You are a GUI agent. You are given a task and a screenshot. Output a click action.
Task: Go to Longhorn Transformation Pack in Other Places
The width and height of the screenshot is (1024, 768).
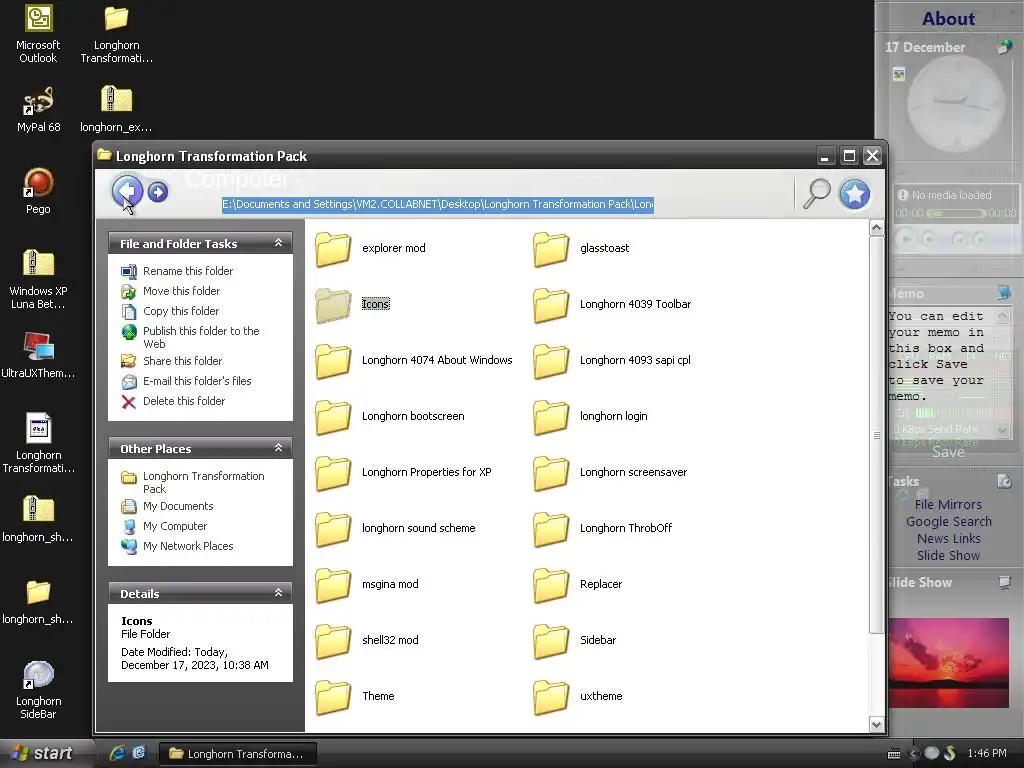[x=193, y=483]
